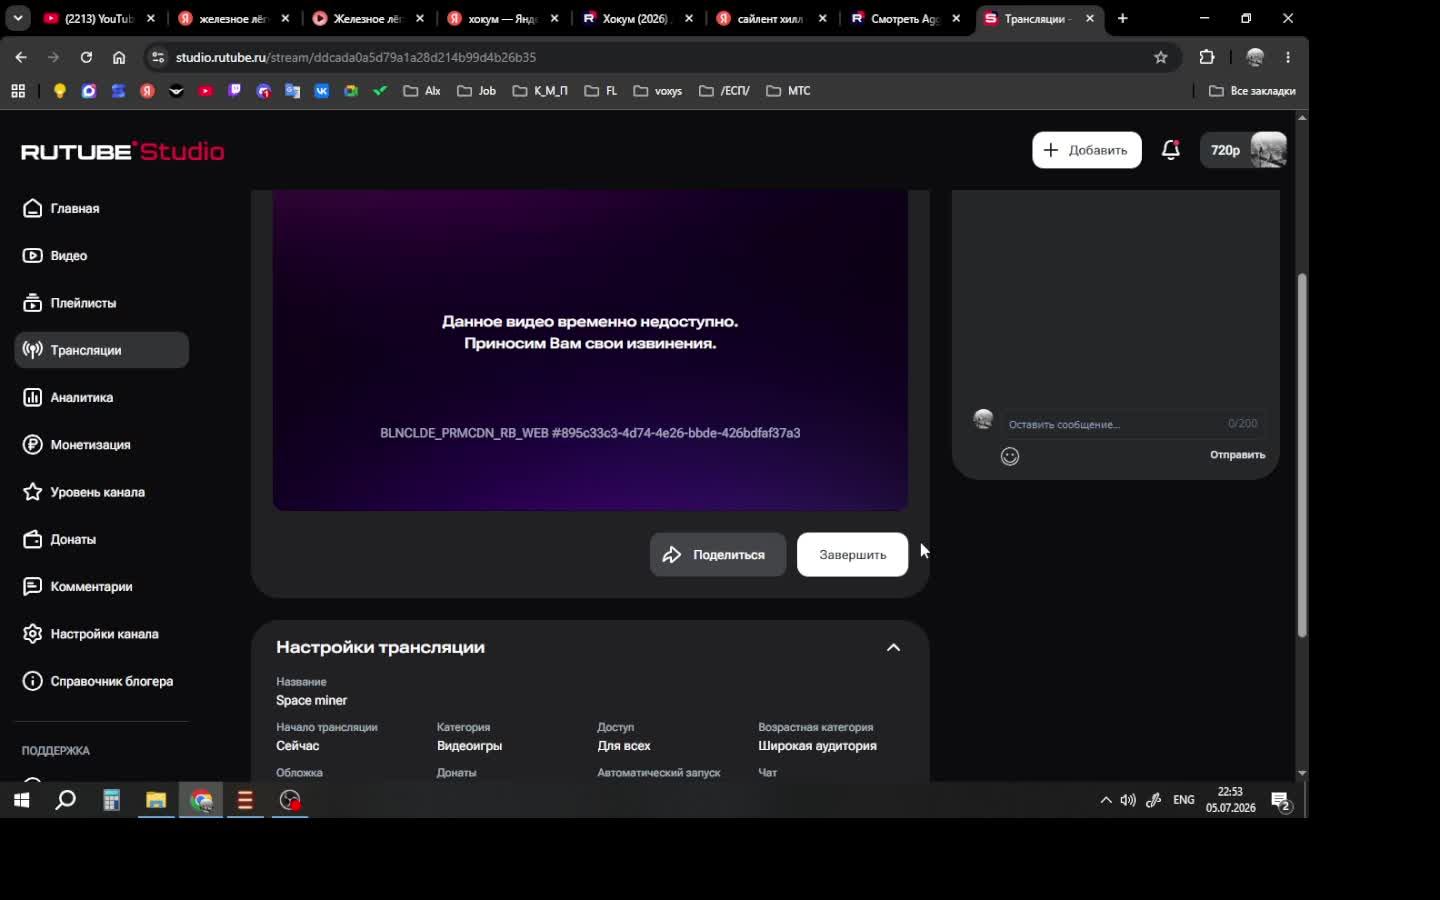Open a new browser tab
Screen dimensions: 1440x900
tap(1122, 18)
